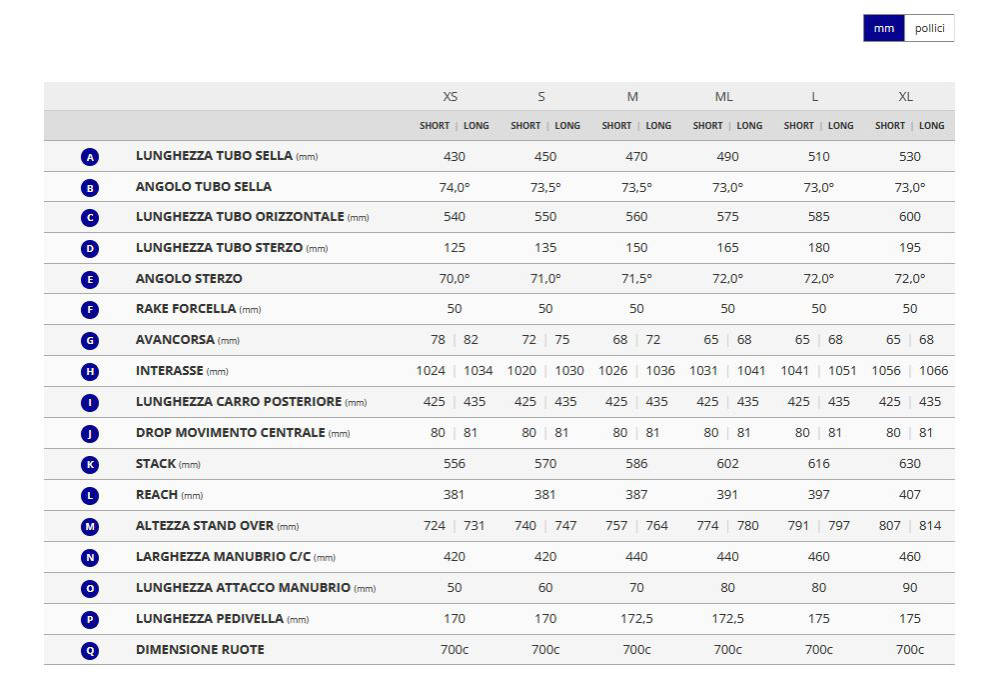Select the XS size column header
The width and height of the screenshot is (987, 692).
450,96
